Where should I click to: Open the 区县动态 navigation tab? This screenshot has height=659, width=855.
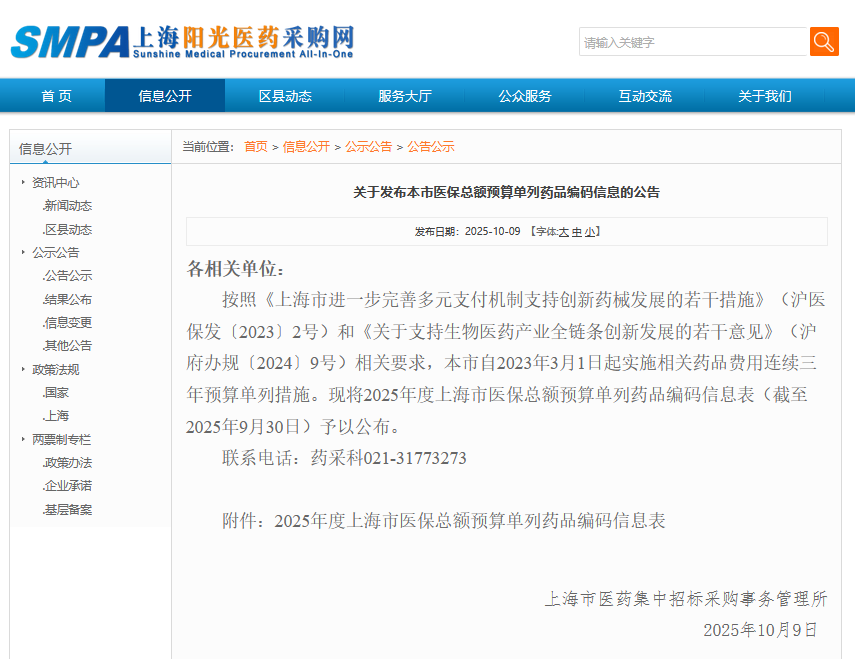coord(285,96)
